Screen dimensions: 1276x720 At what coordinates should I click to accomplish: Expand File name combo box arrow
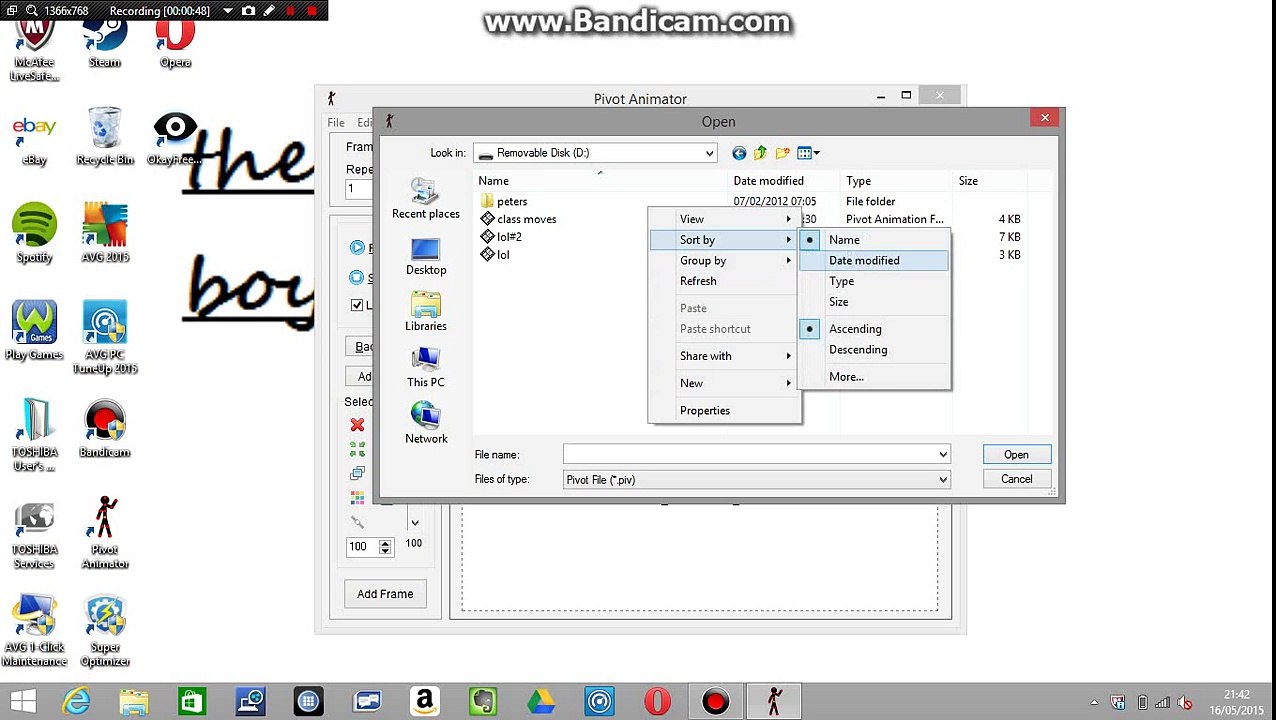click(942, 455)
